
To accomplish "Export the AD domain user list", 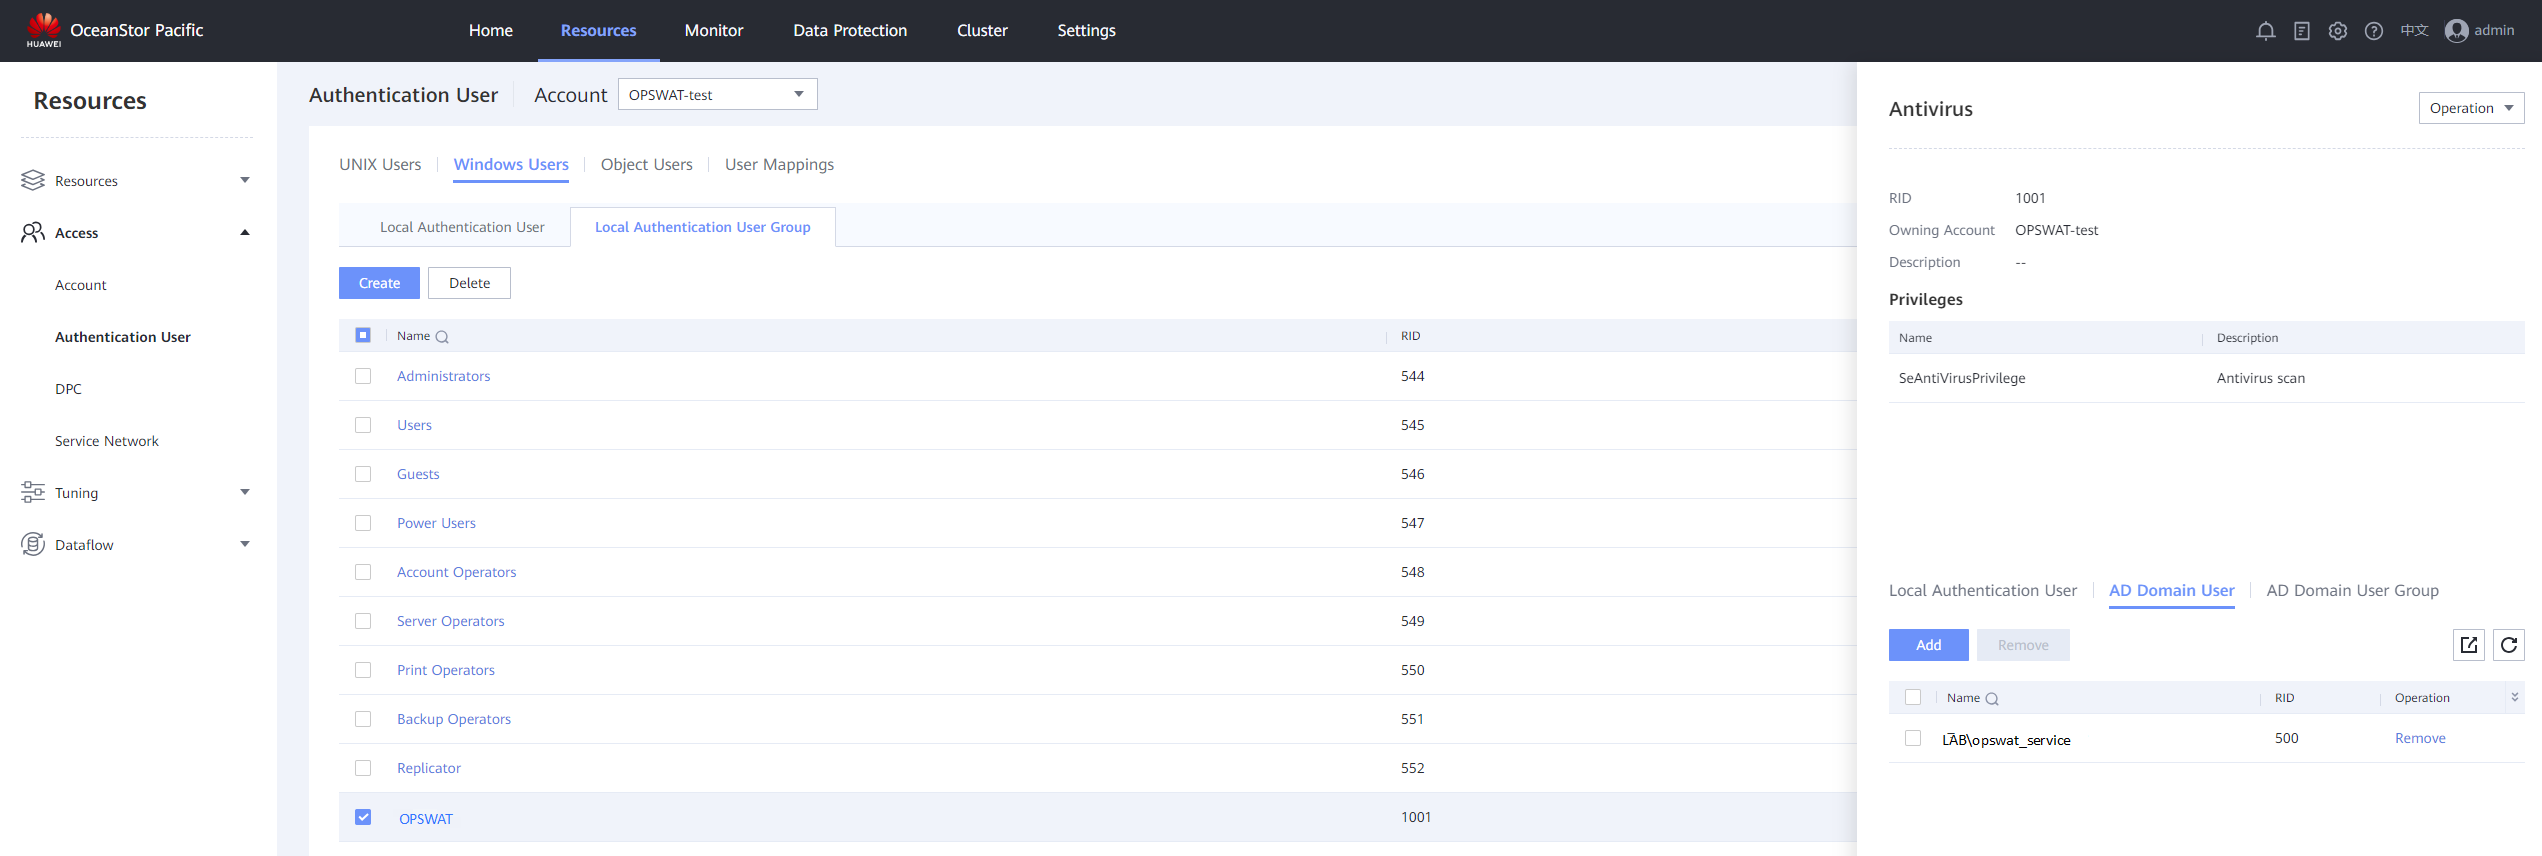I will (x=2468, y=645).
